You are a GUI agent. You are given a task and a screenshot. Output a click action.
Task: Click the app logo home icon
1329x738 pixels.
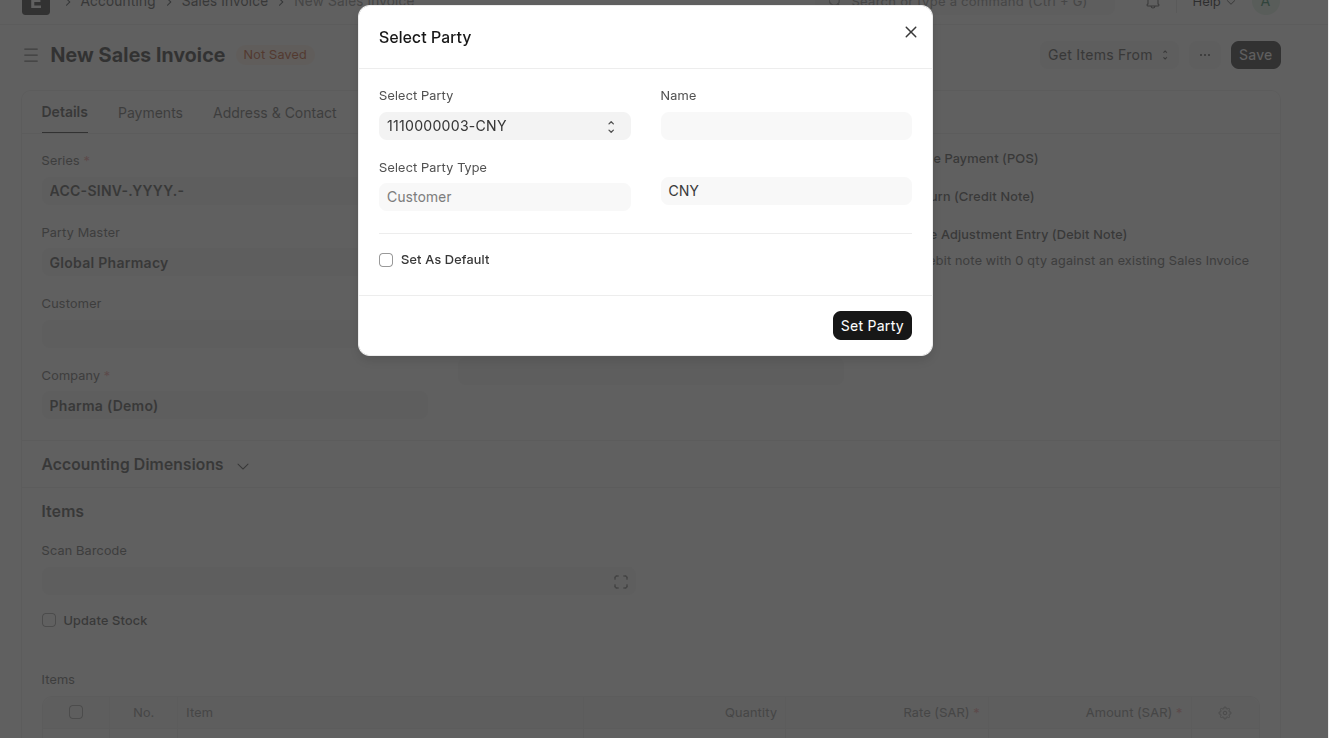point(35,4)
